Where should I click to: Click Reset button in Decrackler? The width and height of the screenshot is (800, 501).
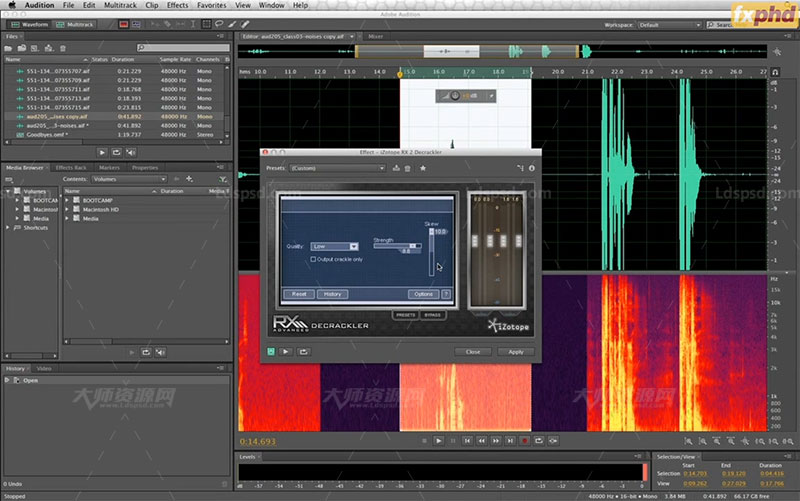[299, 294]
